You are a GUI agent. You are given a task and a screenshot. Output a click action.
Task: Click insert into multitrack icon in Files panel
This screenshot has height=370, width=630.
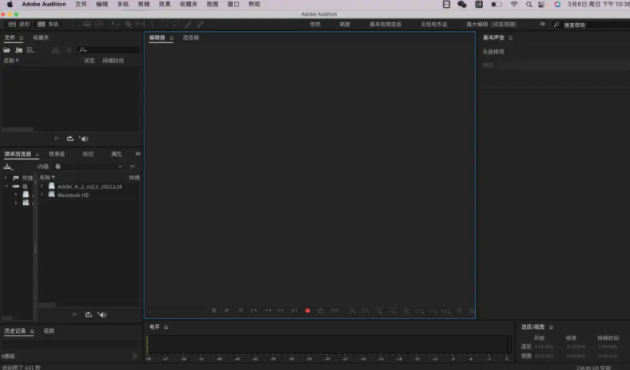(x=56, y=50)
